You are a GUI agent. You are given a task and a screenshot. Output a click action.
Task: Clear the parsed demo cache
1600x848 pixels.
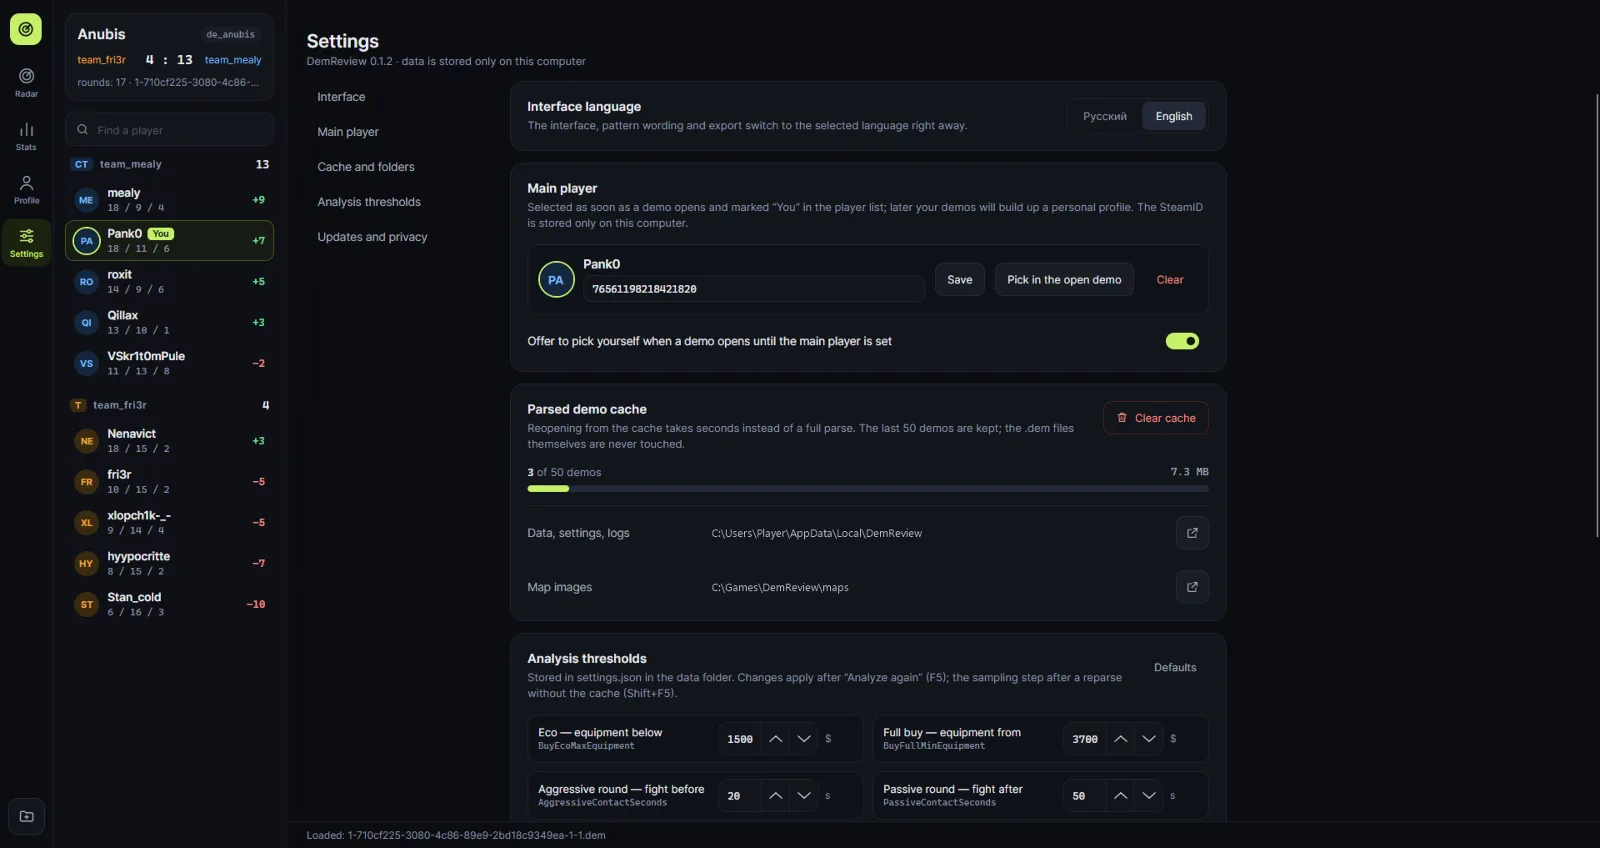[1156, 418]
